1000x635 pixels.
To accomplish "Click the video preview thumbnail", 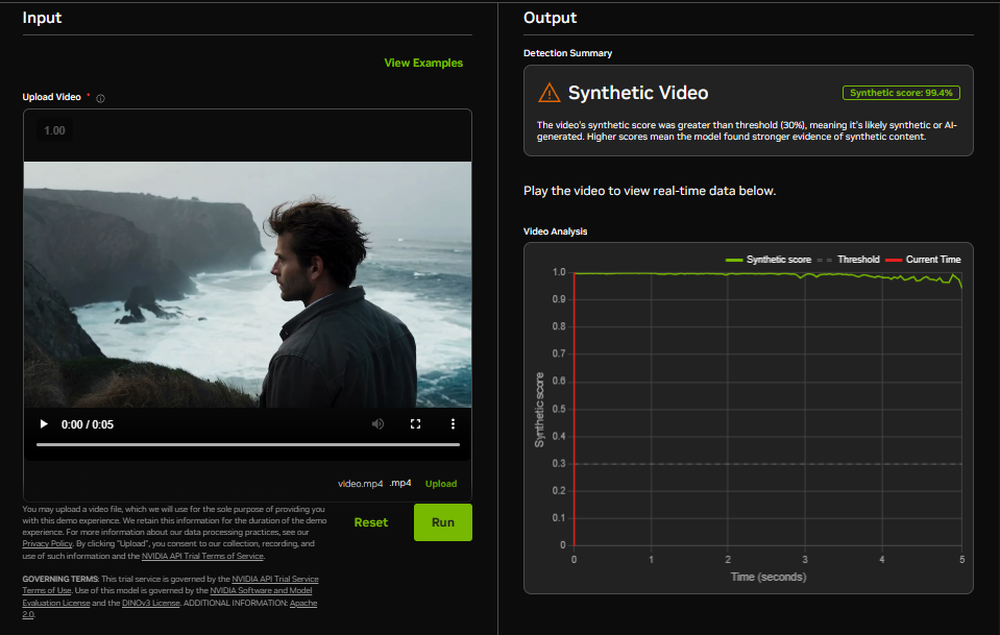I will pyautogui.click(x=247, y=284).
